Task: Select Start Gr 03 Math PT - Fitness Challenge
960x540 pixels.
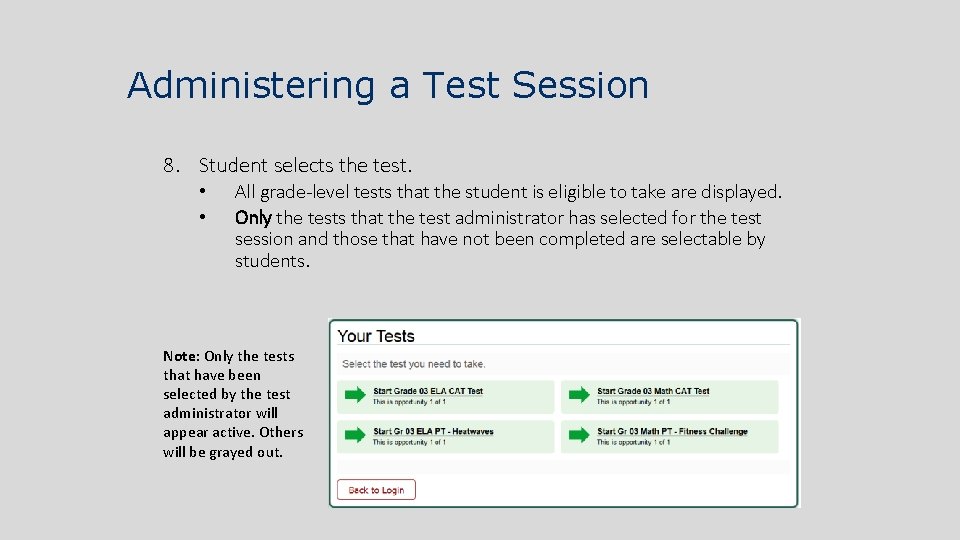Action: [672, 431]
